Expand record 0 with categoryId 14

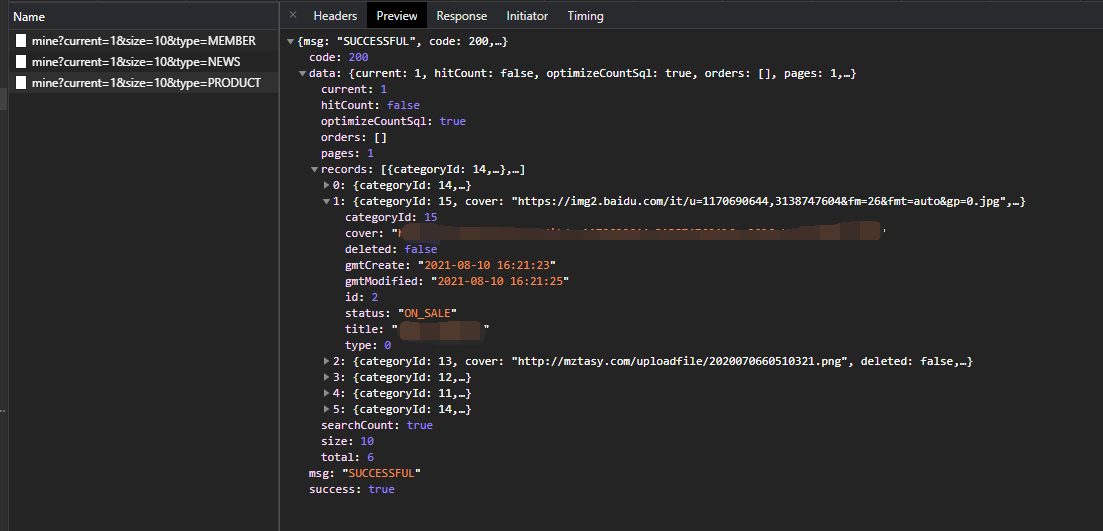coord(327,186)
